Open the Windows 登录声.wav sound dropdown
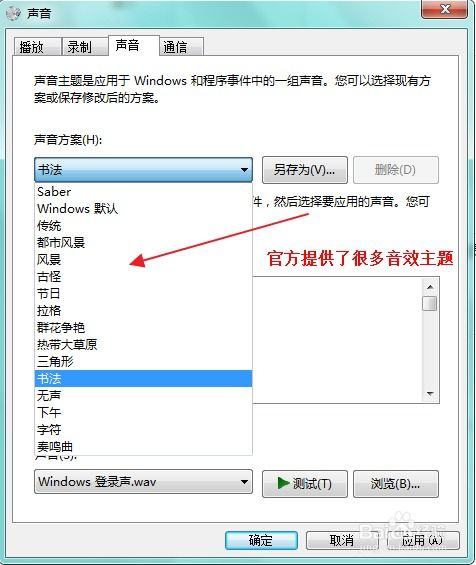 [143, 482]
